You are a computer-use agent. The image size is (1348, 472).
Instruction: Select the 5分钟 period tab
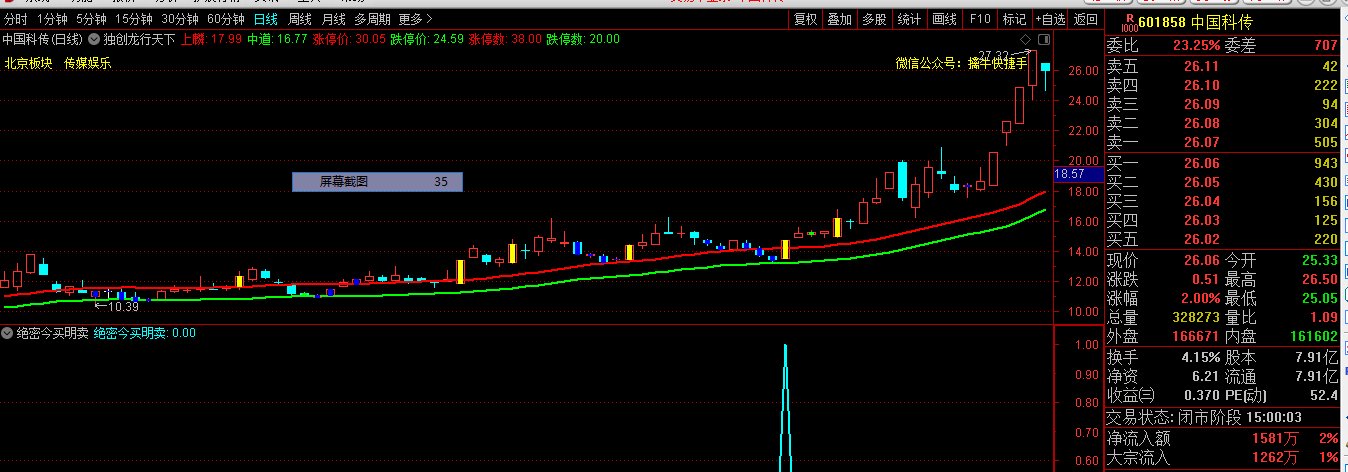[x=91, y=19]
